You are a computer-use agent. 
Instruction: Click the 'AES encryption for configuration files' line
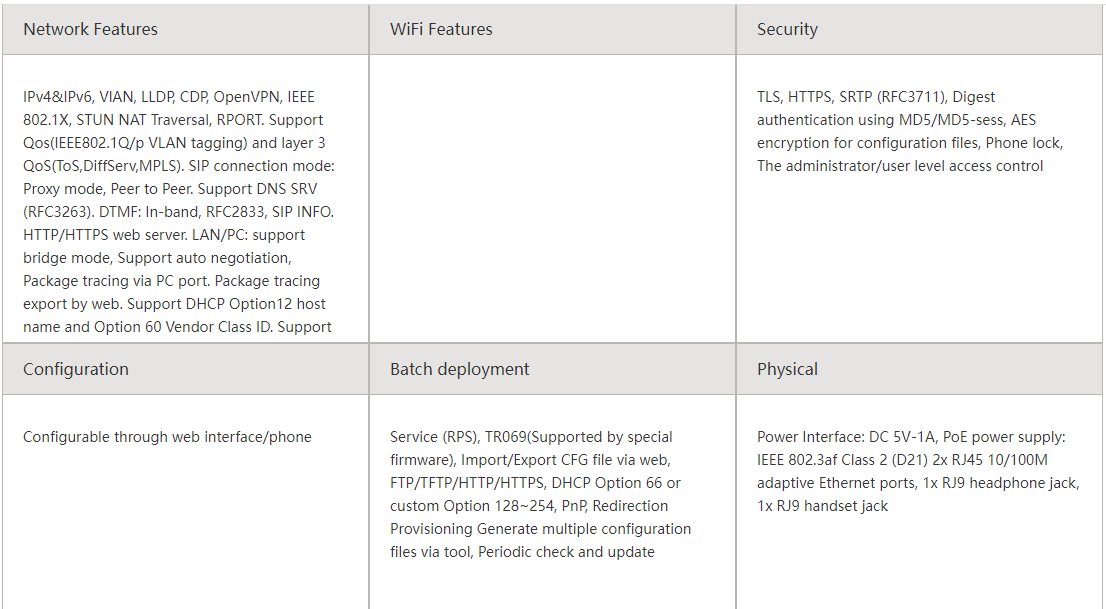click(x=910, y=143)
